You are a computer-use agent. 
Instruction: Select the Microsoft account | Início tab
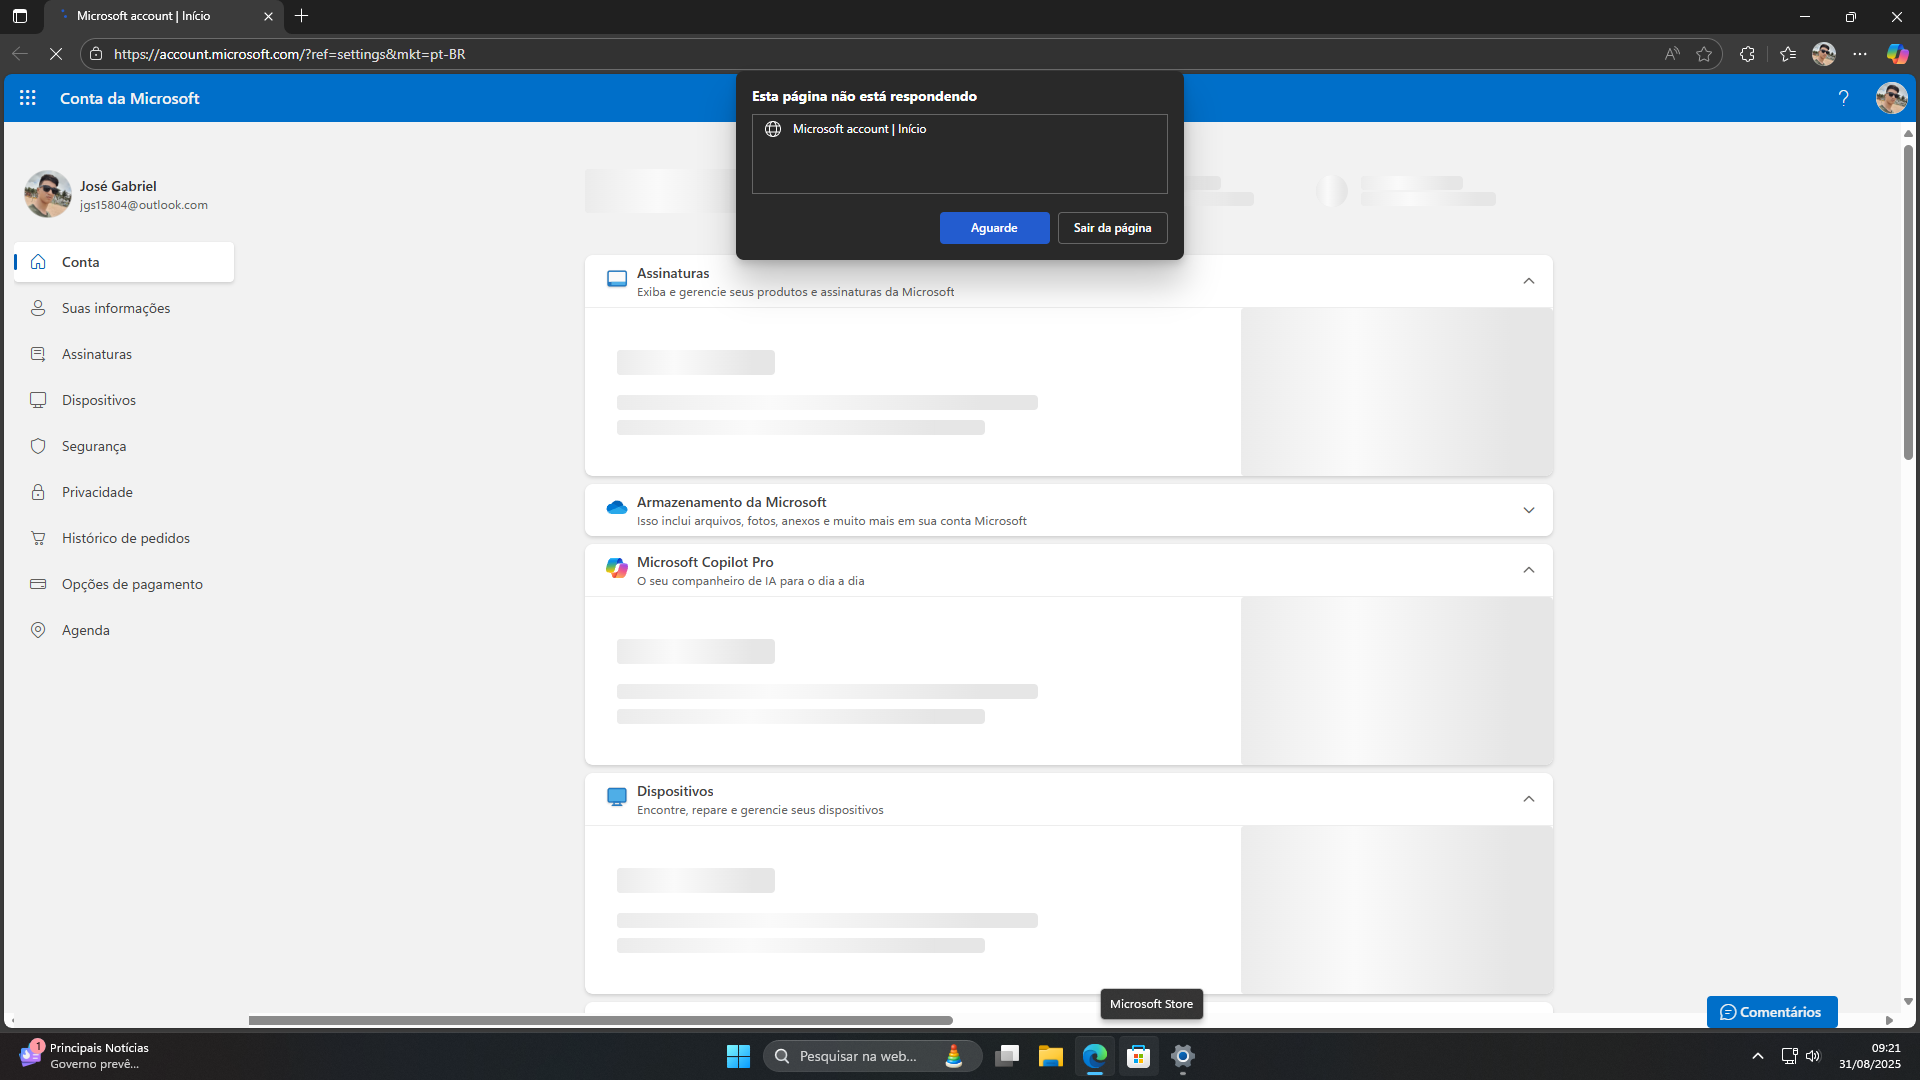(x=165, y=16)
